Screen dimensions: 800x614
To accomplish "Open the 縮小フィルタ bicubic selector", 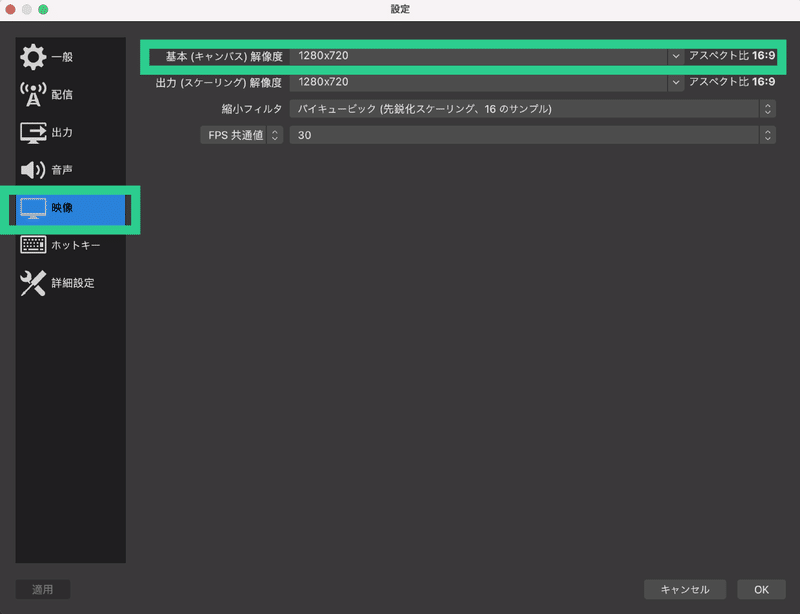I will click(533, 109).
